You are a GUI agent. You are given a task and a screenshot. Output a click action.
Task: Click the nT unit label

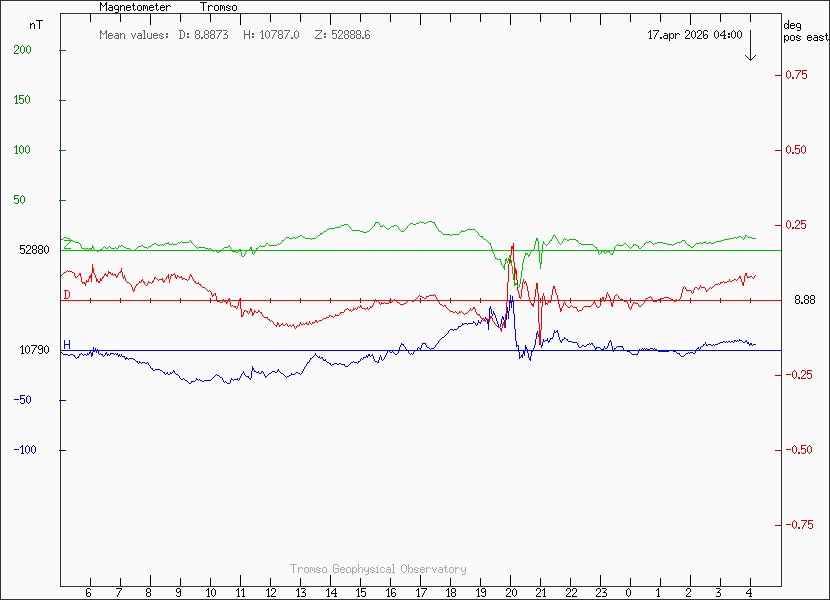coord(37,23)
